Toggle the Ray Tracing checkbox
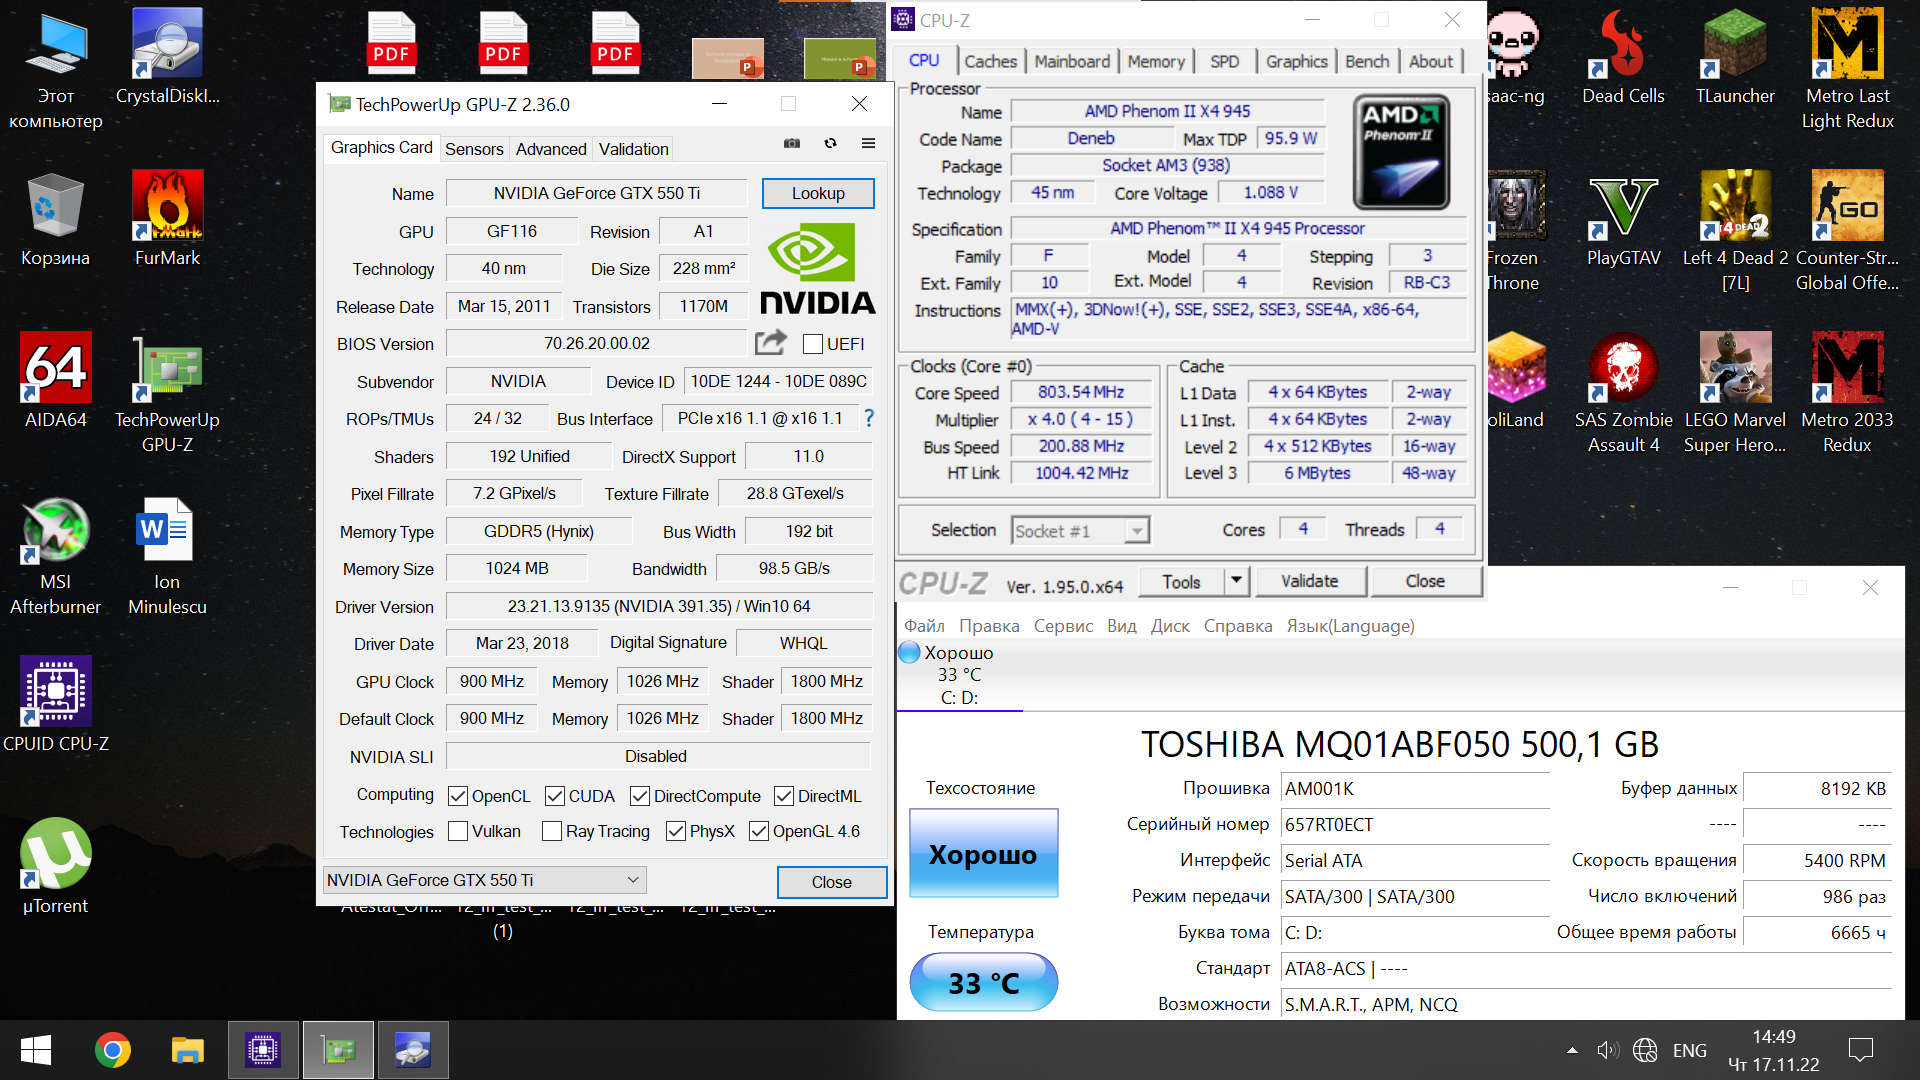The image size is (1920, 1080). coord(551,831)
